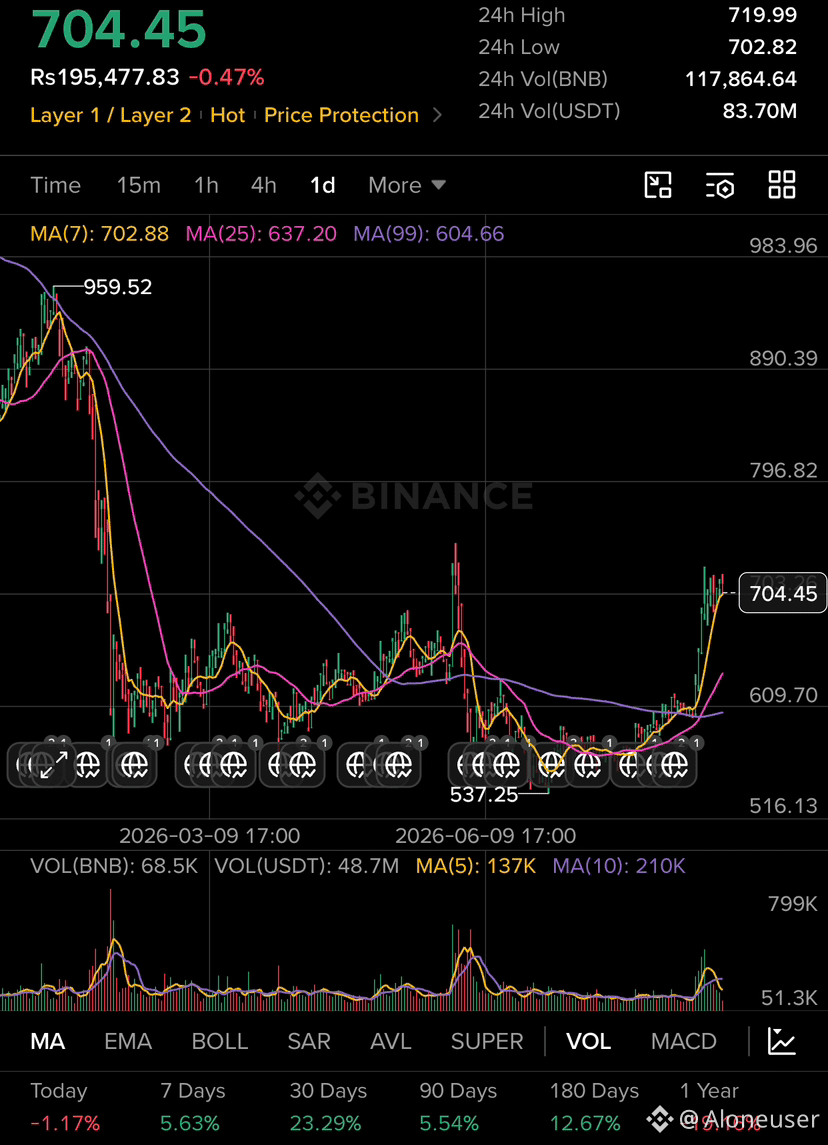
Task: Toggle the BOLL indicator
Action: (220, 1041)
